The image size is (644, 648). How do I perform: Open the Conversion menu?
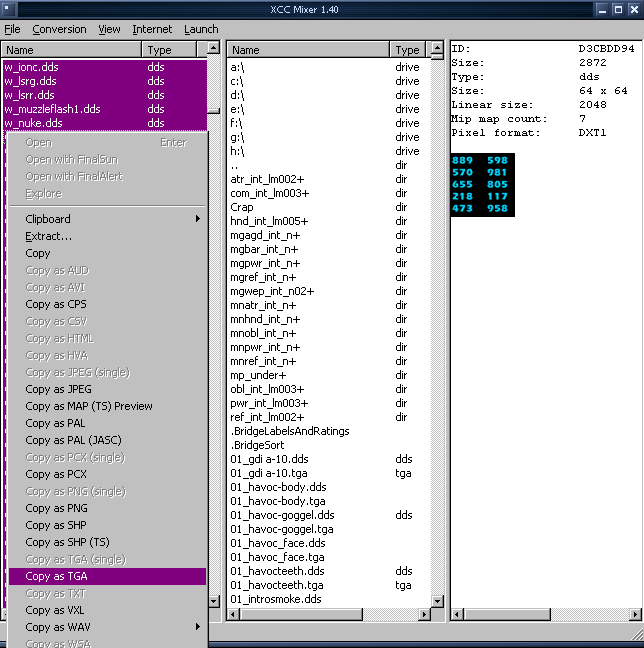tap(59, 29)
